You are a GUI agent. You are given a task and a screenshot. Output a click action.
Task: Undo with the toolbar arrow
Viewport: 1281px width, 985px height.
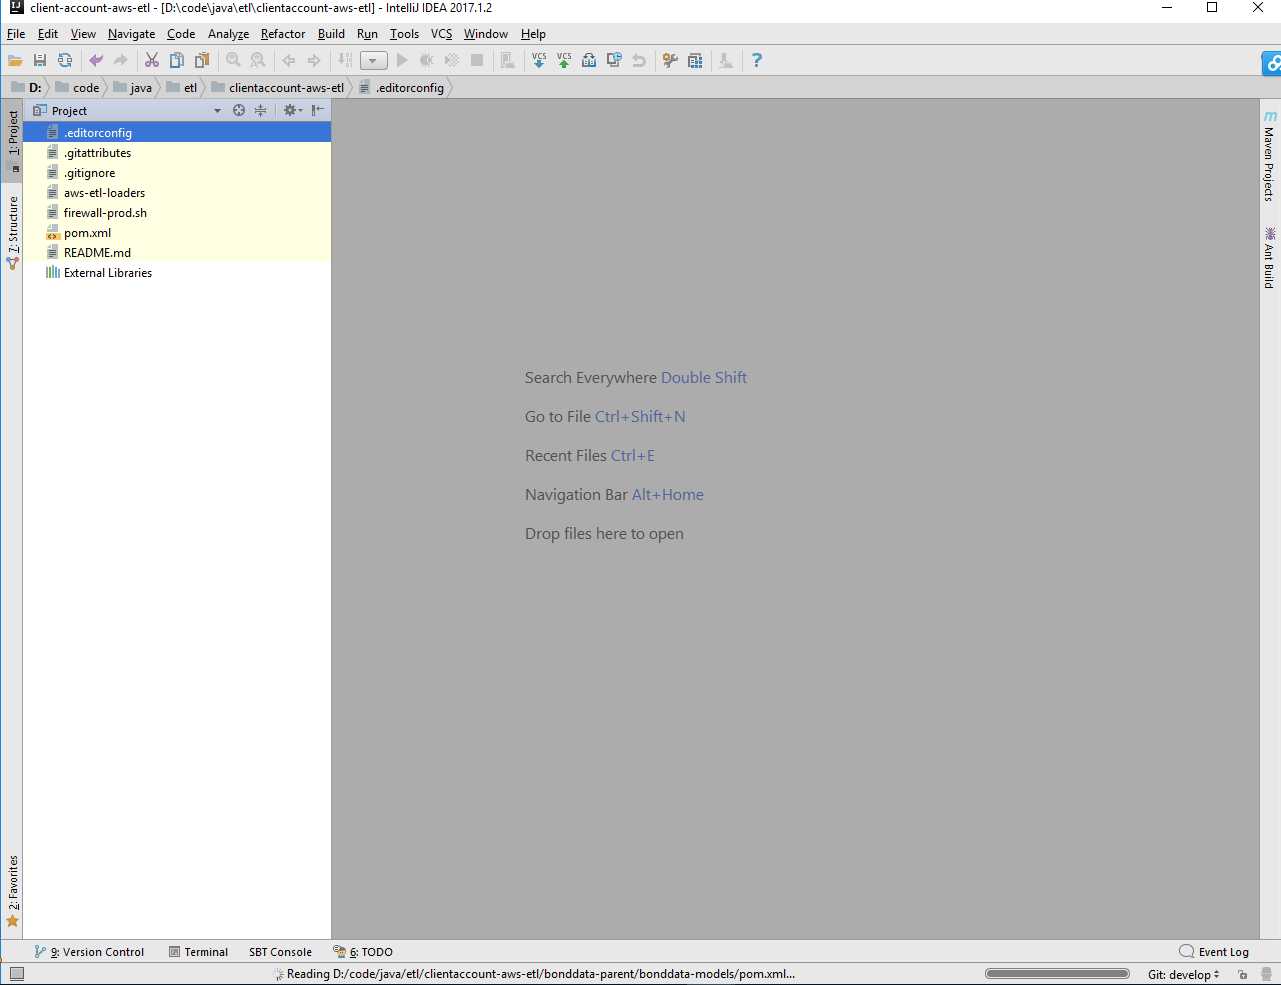point(96,61)
